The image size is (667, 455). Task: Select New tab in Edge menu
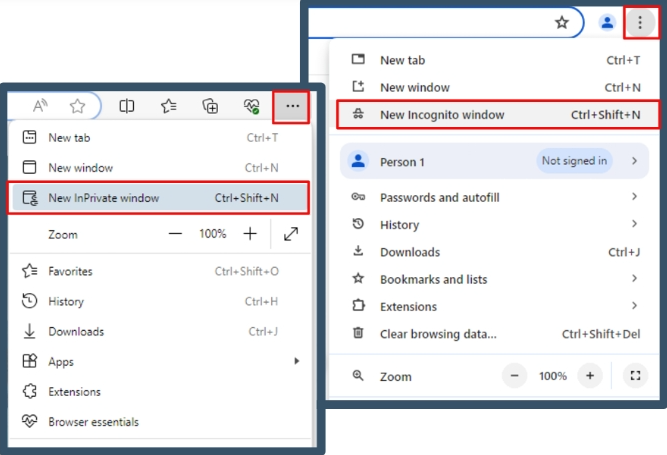point(160,138)
